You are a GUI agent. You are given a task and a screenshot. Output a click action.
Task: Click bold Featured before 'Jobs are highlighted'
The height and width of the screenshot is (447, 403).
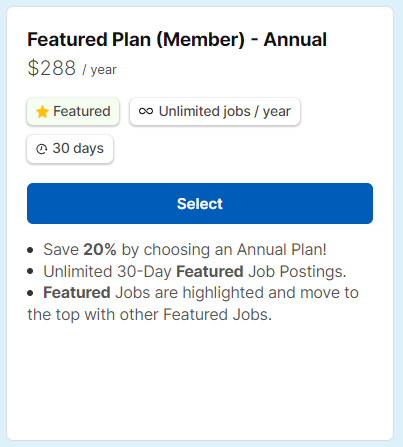click(x=77, y=292)
